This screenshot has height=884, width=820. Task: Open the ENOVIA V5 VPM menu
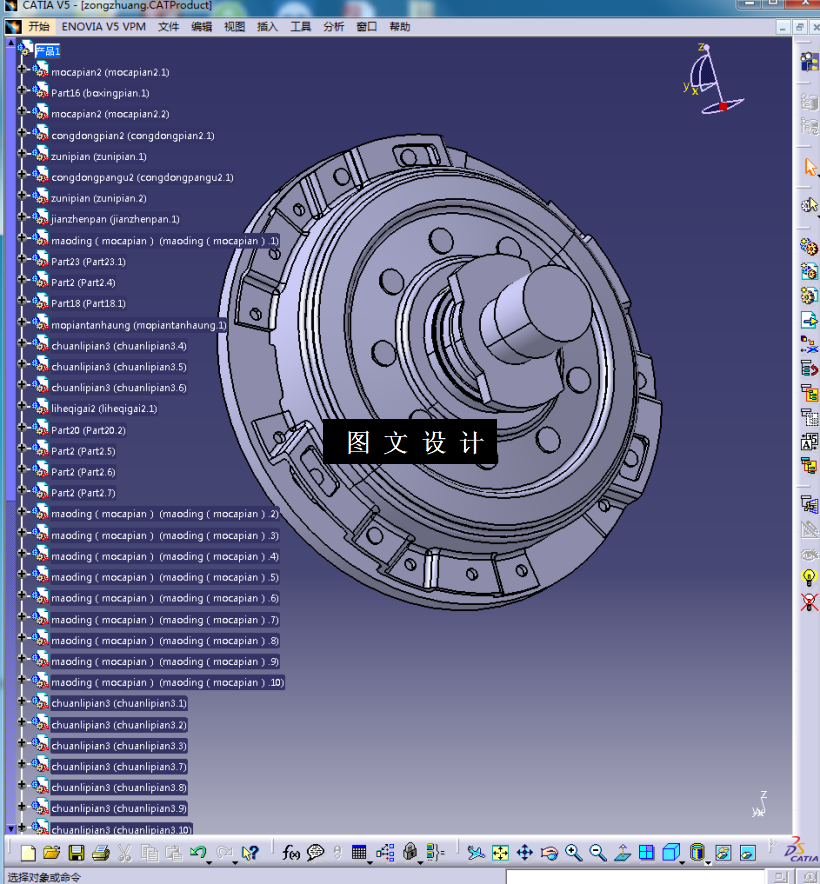(x=104, y=26)
